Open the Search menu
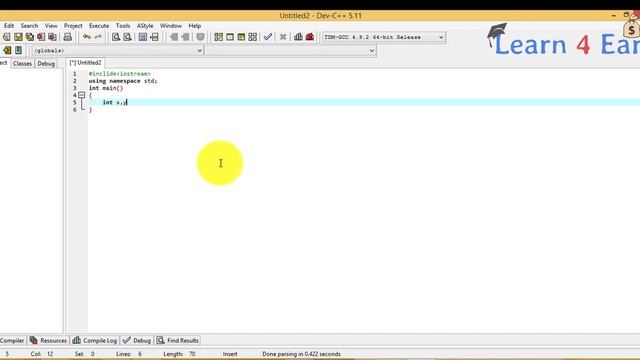The width and height of the screenshot is (640, 360). pyautogui.click(x=29, y=26)
